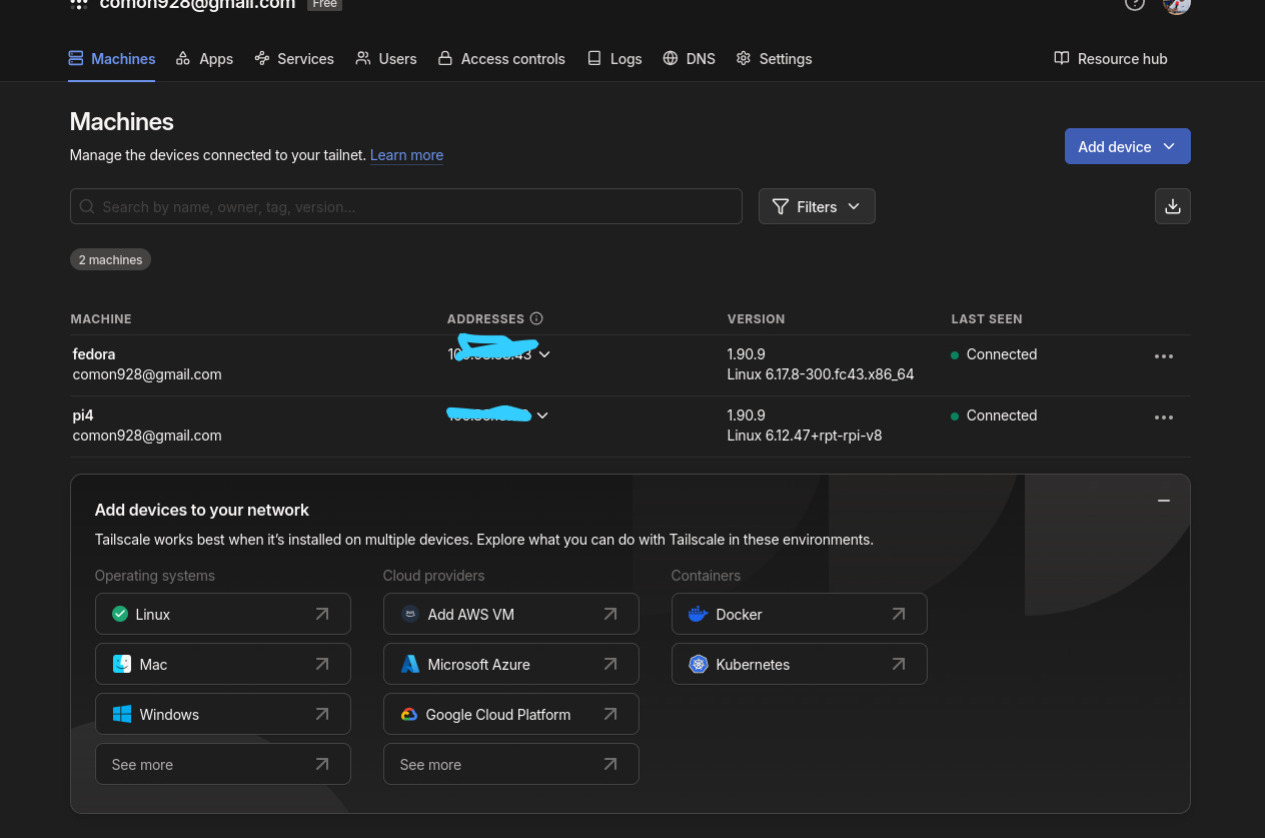This screenshot has width=1265, height=838.
Task: Expand pi4's address list chevron
Action: coord(542,415)
